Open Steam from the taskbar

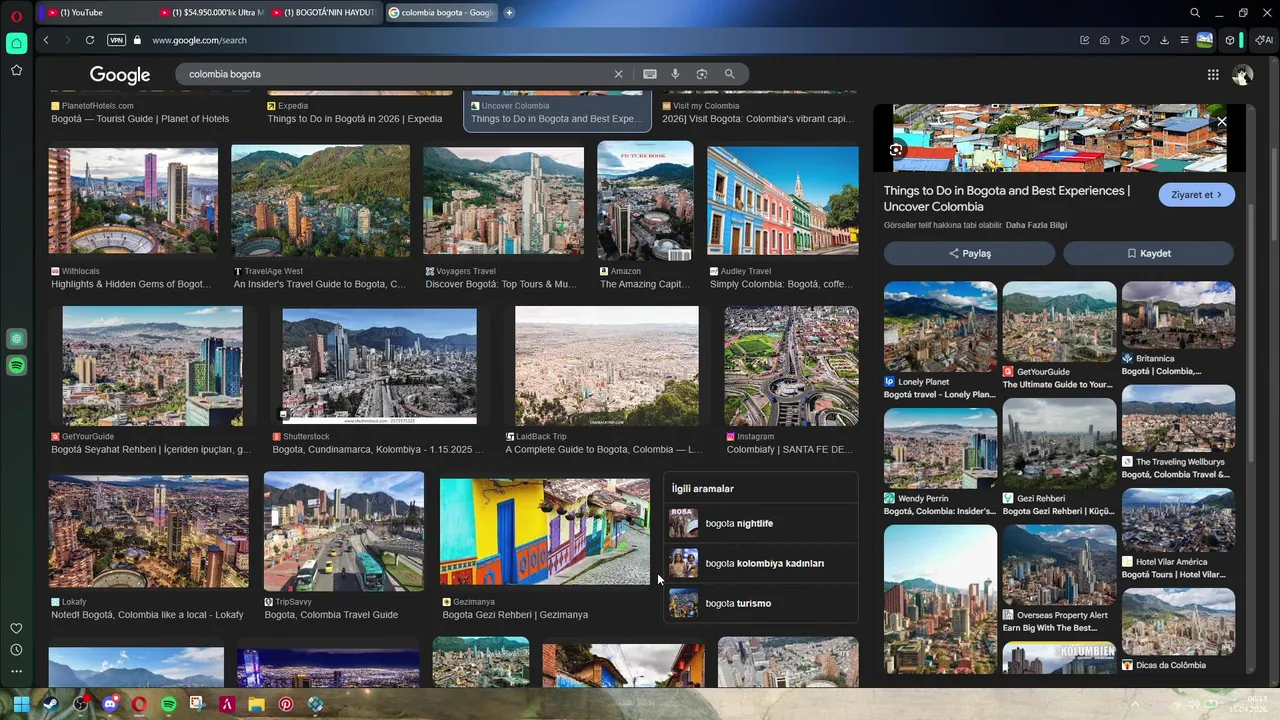click(50, 704)
